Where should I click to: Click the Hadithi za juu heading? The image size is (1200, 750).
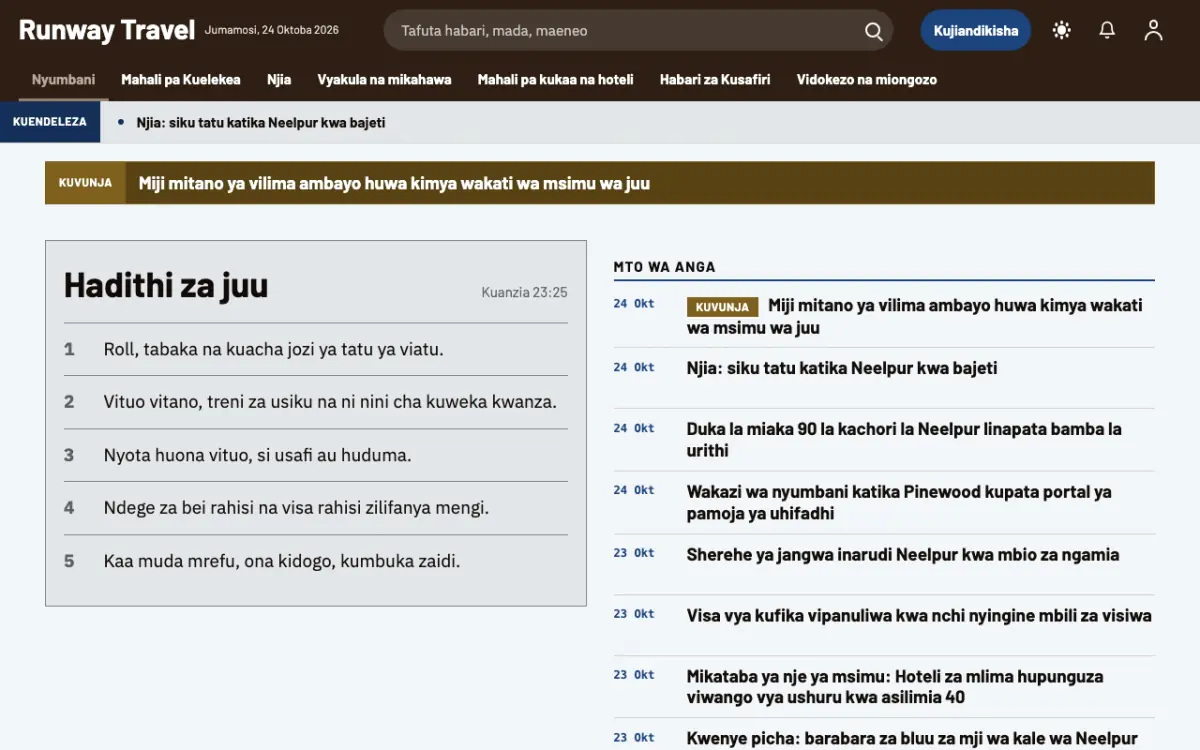point(166,285)
